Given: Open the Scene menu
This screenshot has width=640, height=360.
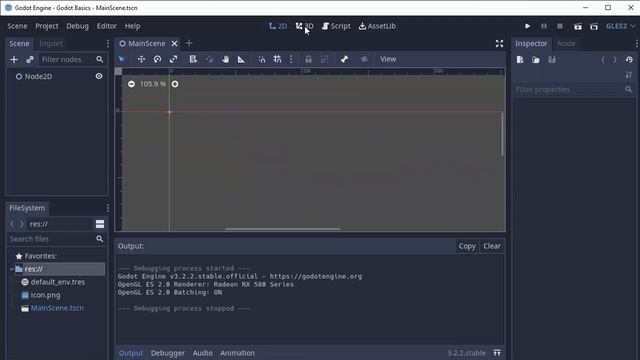Looking at the screenshot, I should 17,26.
